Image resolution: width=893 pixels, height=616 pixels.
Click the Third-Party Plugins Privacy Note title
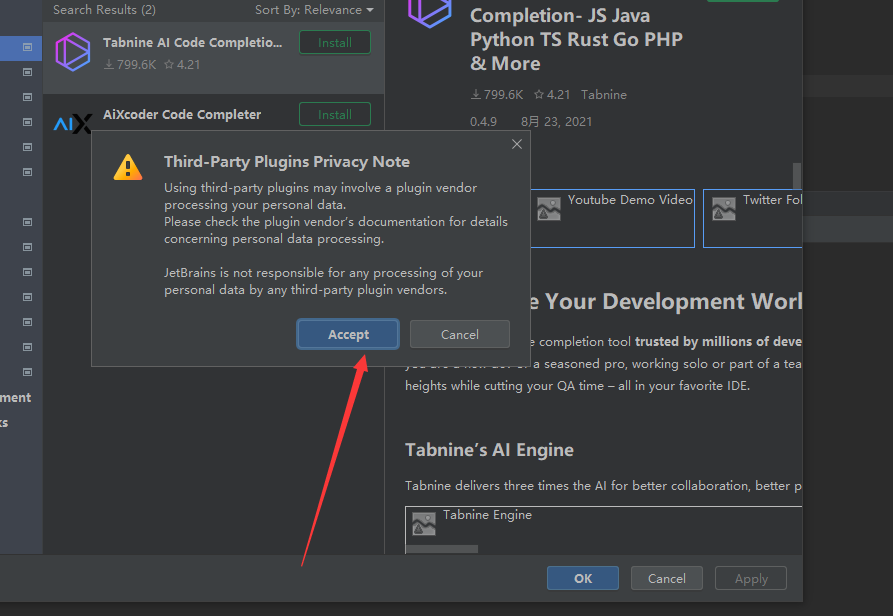[286, 162]
